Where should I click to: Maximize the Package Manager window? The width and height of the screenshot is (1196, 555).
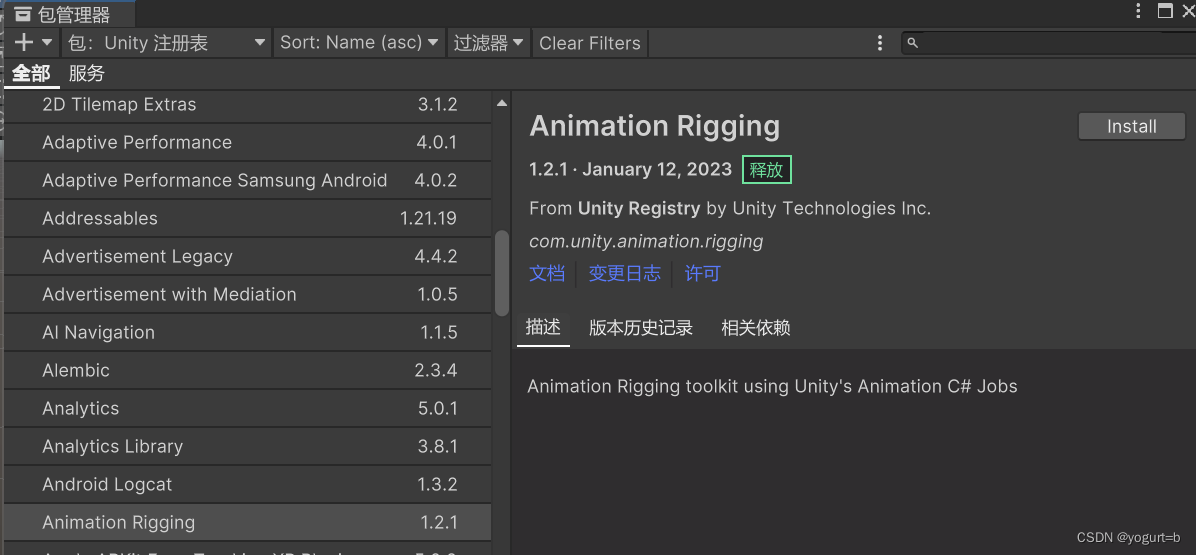1165,11
